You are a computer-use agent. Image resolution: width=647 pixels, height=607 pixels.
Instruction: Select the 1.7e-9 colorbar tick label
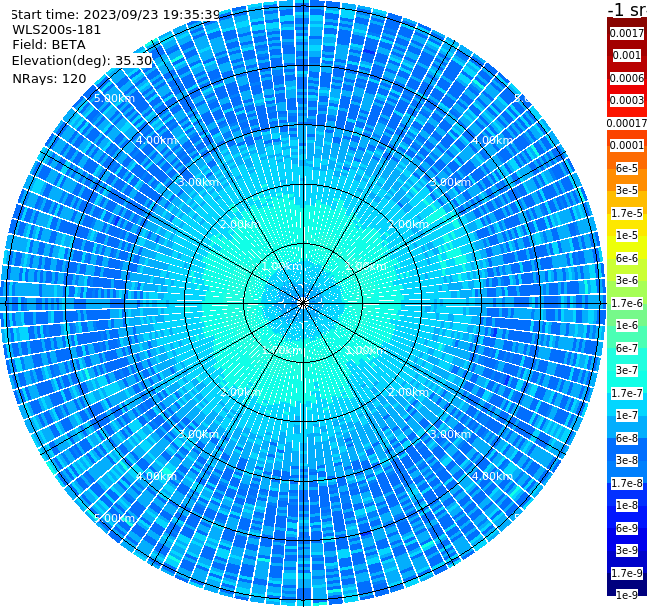coord(627,573)
